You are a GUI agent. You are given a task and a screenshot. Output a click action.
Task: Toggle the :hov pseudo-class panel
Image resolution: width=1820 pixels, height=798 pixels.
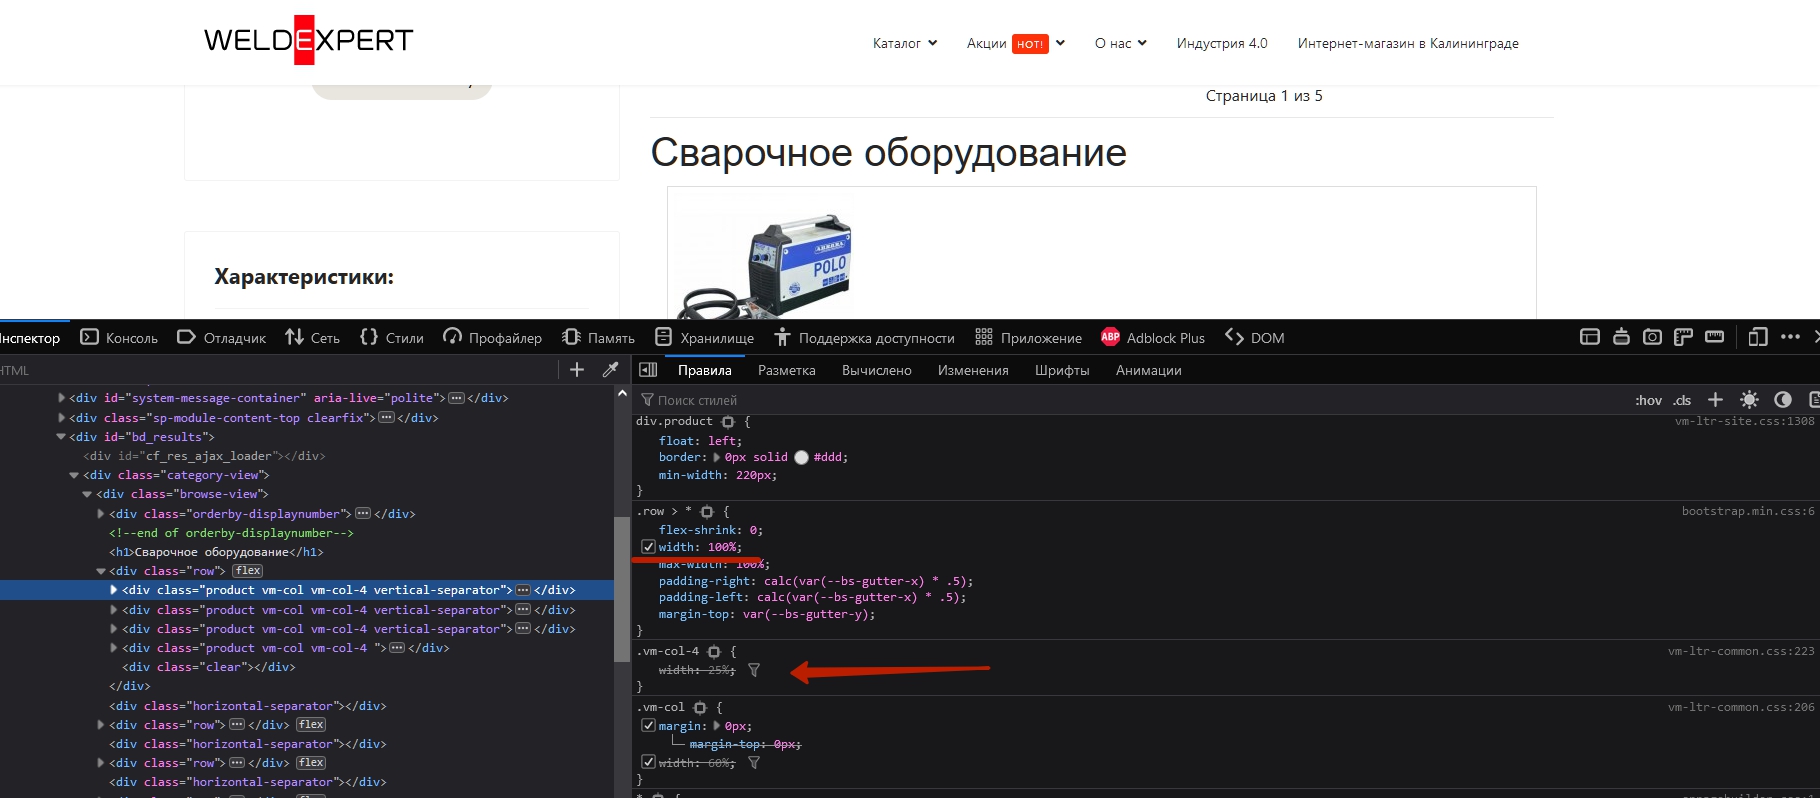pos(1648,400)
